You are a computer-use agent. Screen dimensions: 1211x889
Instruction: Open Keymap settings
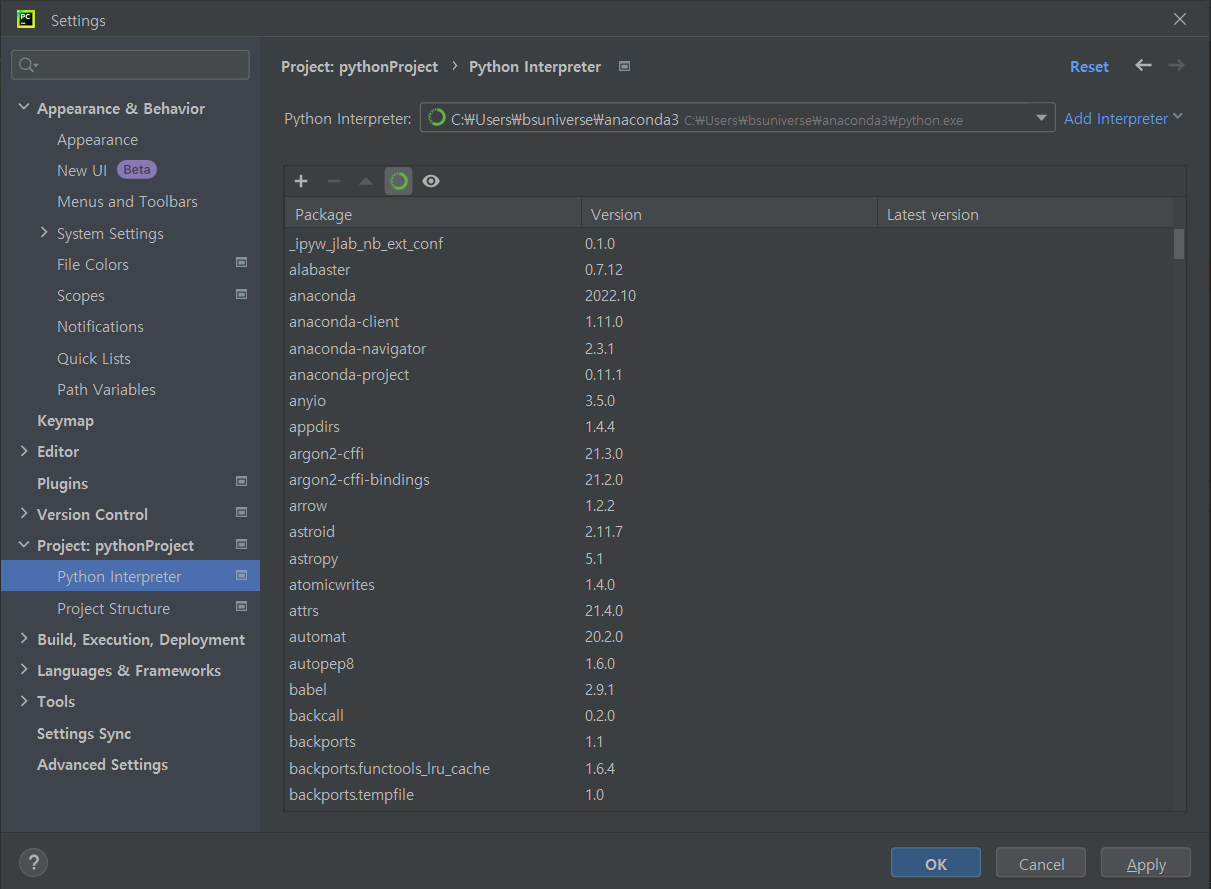coord(65,421)
